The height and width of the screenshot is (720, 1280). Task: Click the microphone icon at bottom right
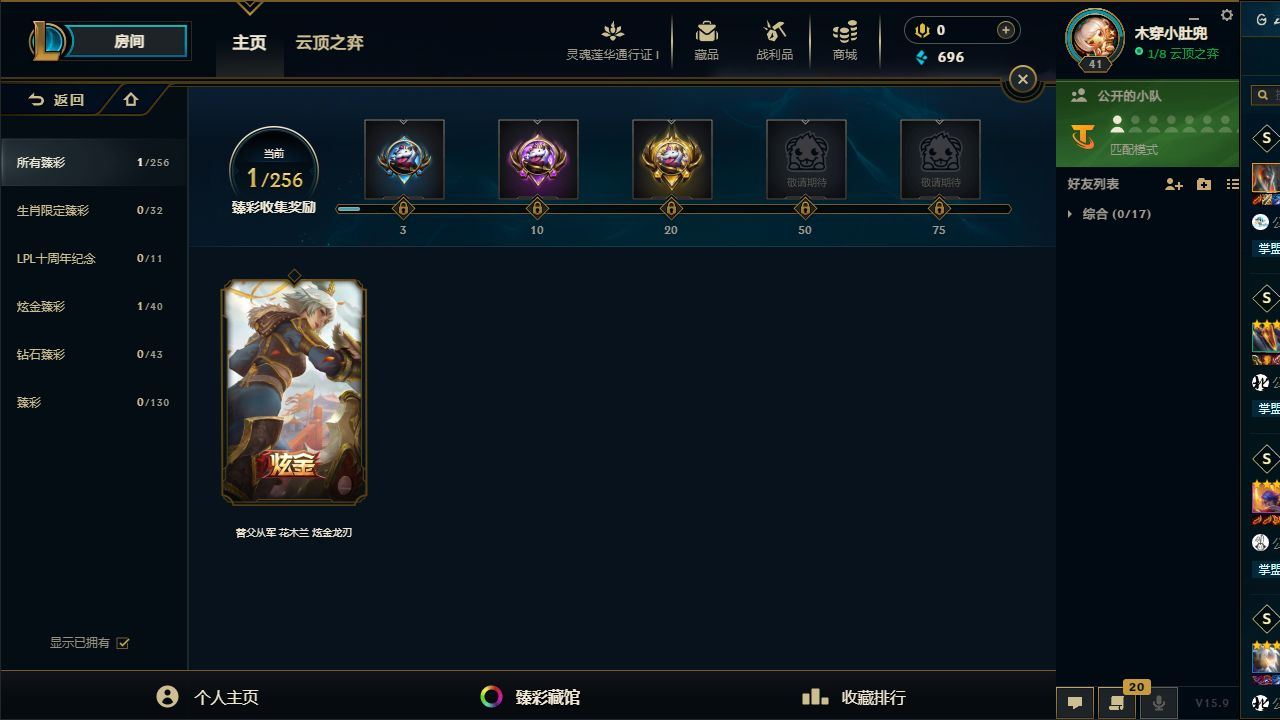[1159, 702]
